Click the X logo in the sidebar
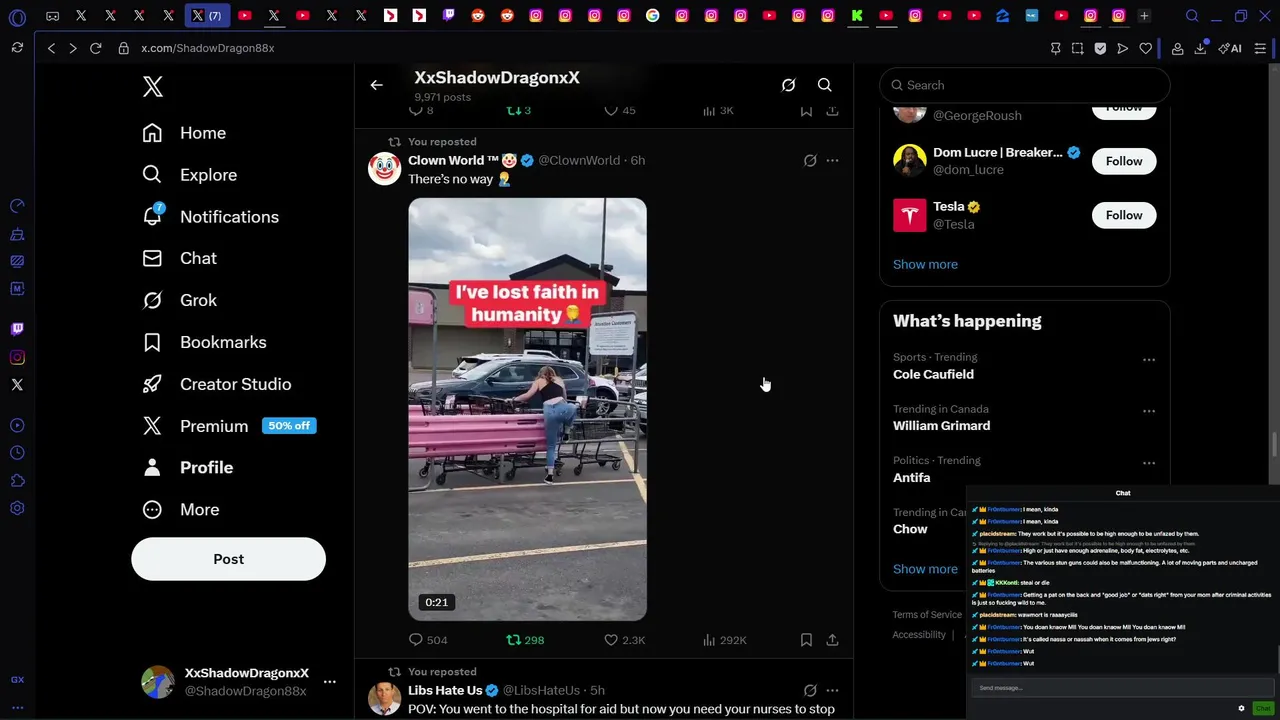Viewport: 1280px width, 720px height. tap(152, 86)
